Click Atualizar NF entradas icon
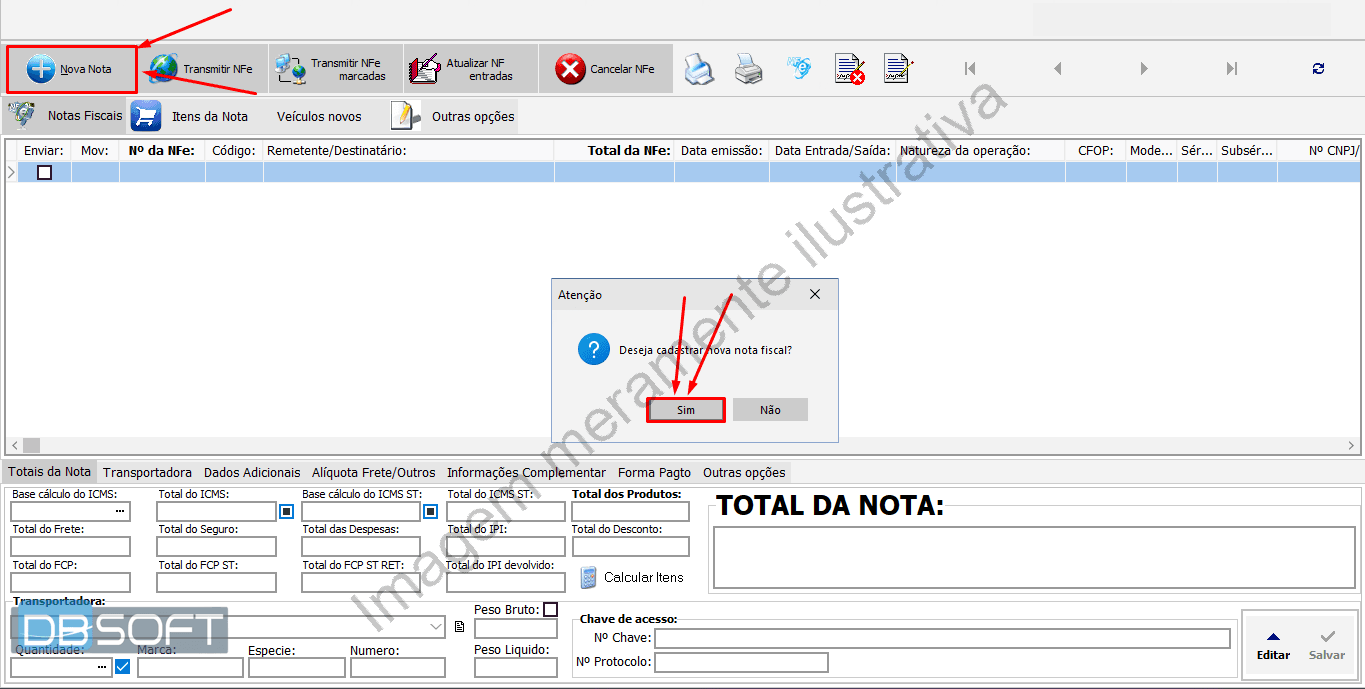The height and width of the screenshot is (689, 1365). point(424,67)
